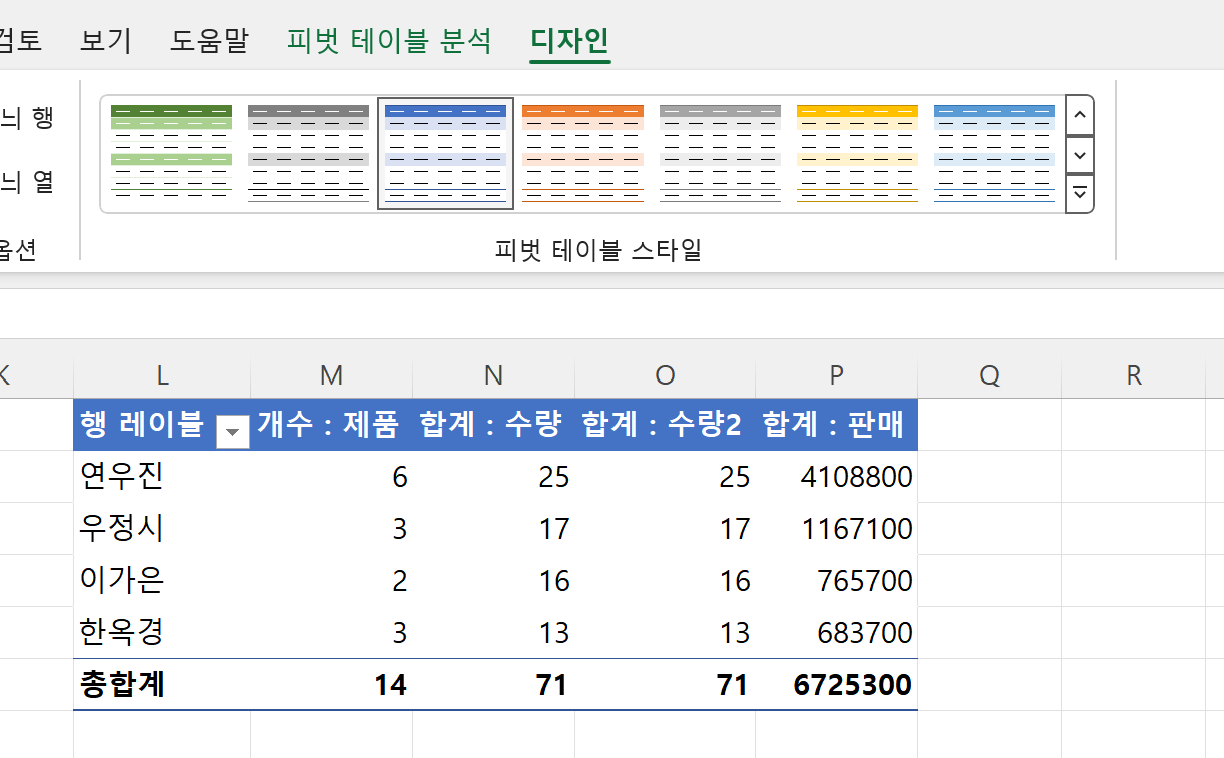Apply the orange pivot table style
This screenshot has height=758, width=1224.
[x=582, y=152]
